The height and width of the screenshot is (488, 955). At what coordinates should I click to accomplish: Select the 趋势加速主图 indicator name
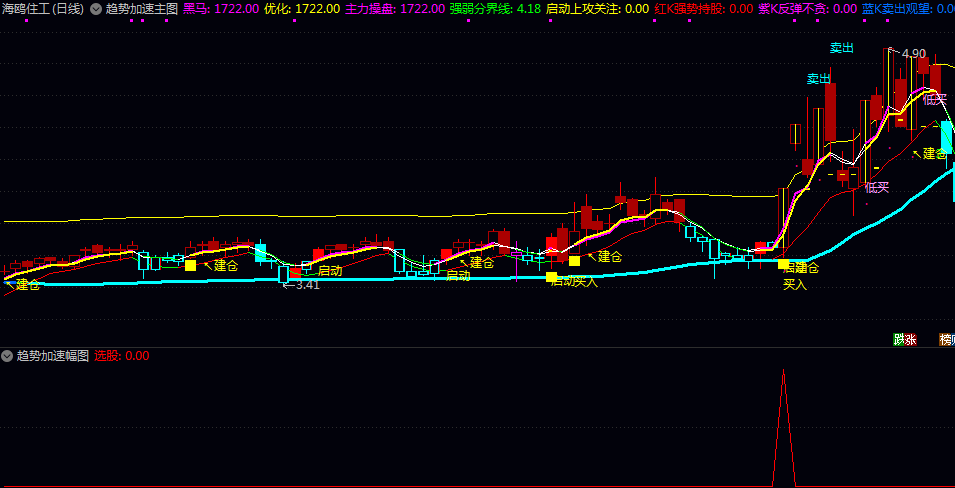click(142, 9)
